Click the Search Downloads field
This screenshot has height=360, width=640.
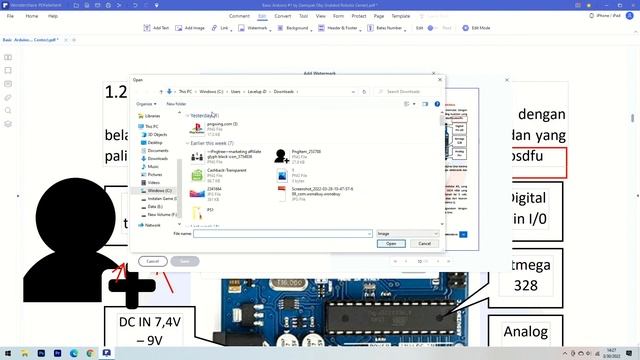pyautogui.click(x=406, y=92)
